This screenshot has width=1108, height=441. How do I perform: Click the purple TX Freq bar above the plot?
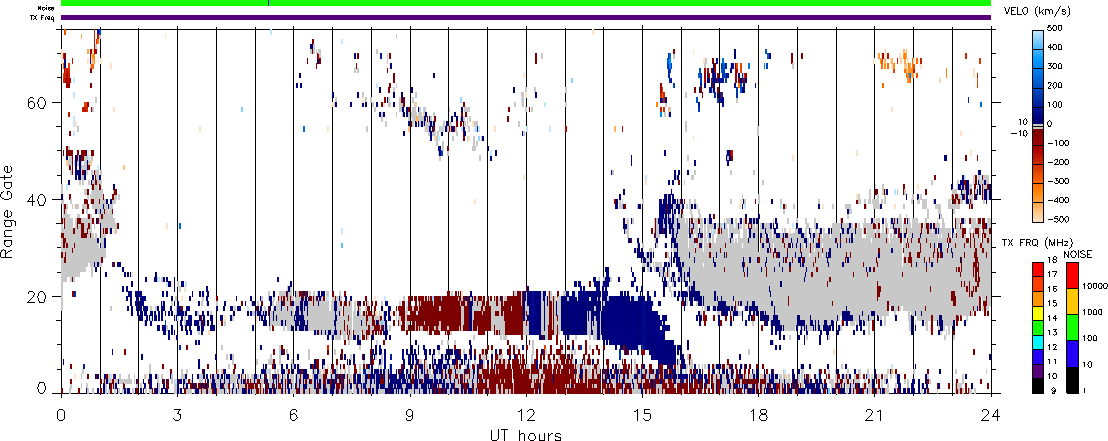[526, 17]
